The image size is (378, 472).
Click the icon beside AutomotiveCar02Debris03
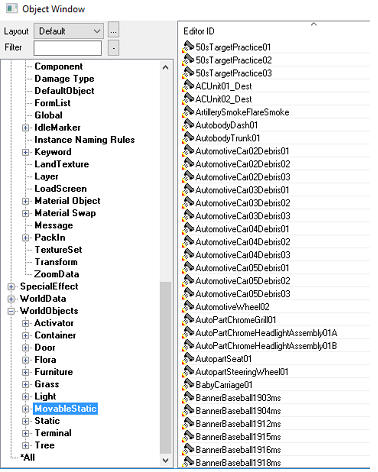point(188,177)
